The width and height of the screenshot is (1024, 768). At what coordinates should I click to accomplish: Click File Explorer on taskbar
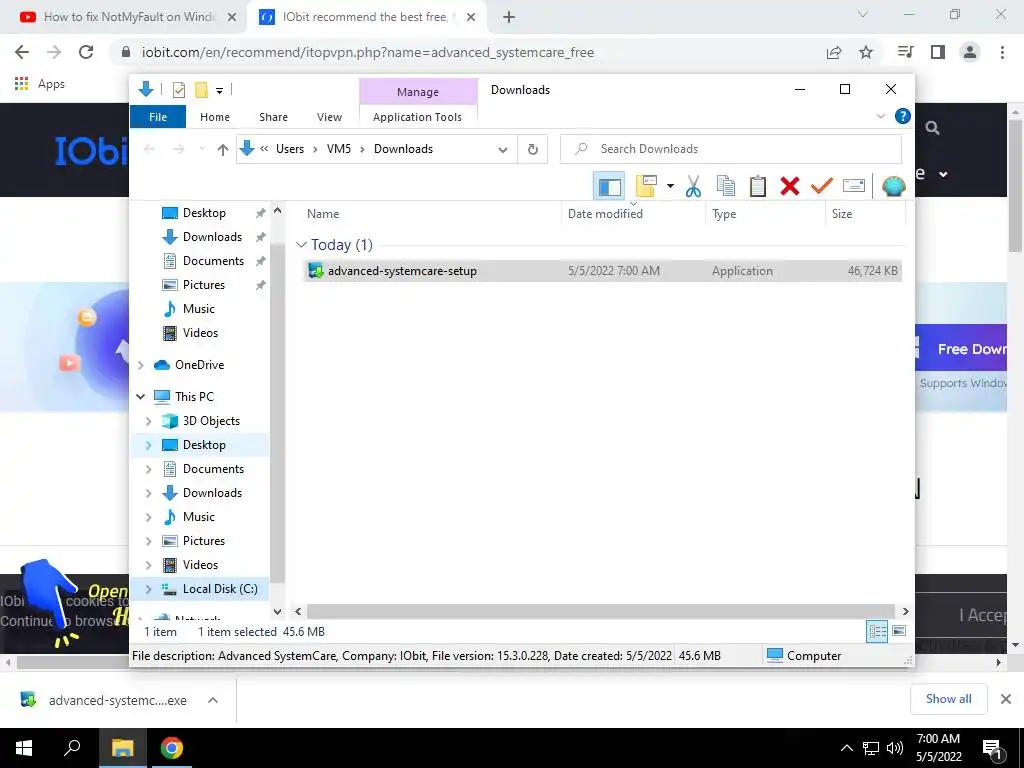pos(122,748)
